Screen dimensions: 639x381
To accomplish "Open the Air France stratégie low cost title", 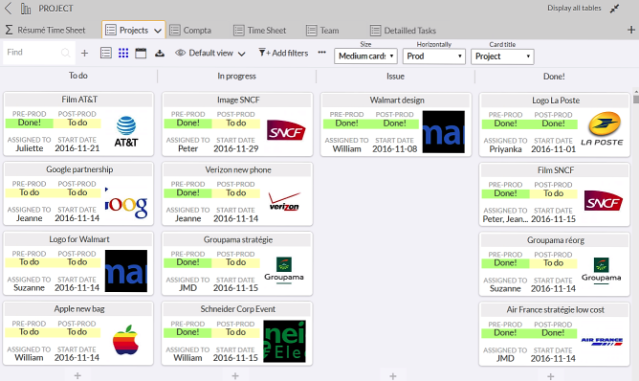I will pyautogui.click(x=555, y=310).
